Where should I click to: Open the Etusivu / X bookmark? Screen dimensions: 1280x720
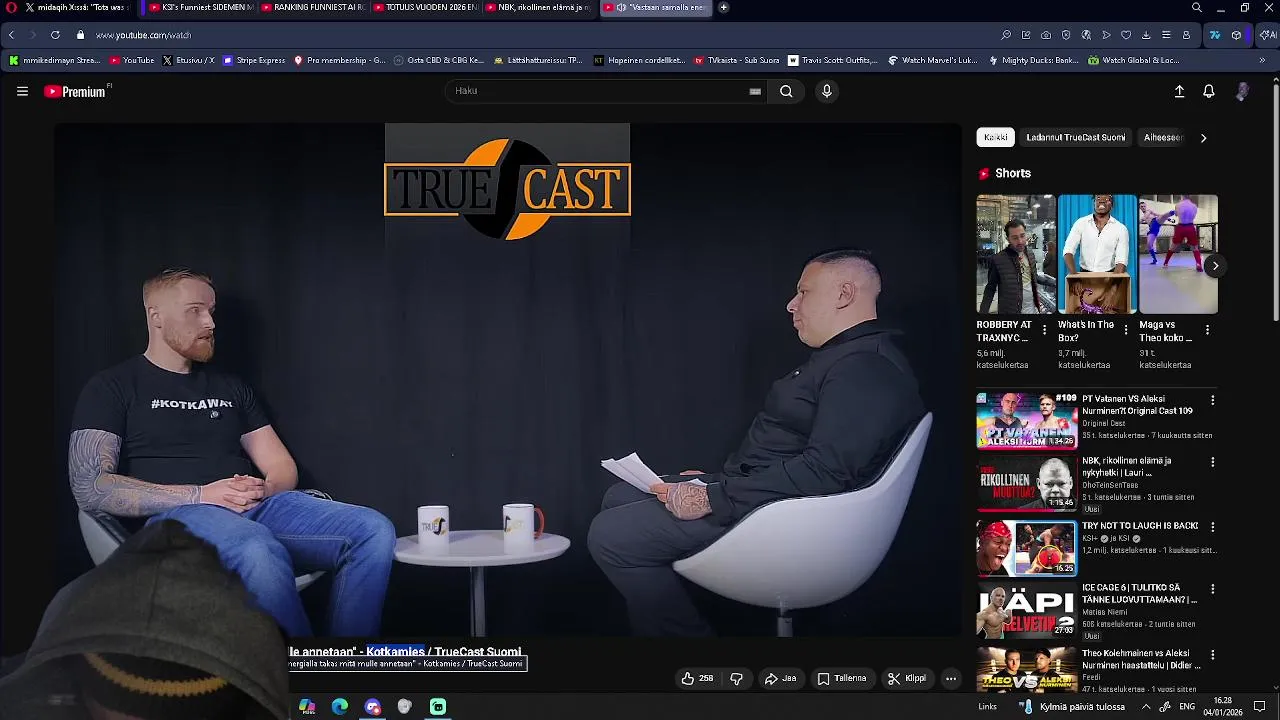pos(188,60)
